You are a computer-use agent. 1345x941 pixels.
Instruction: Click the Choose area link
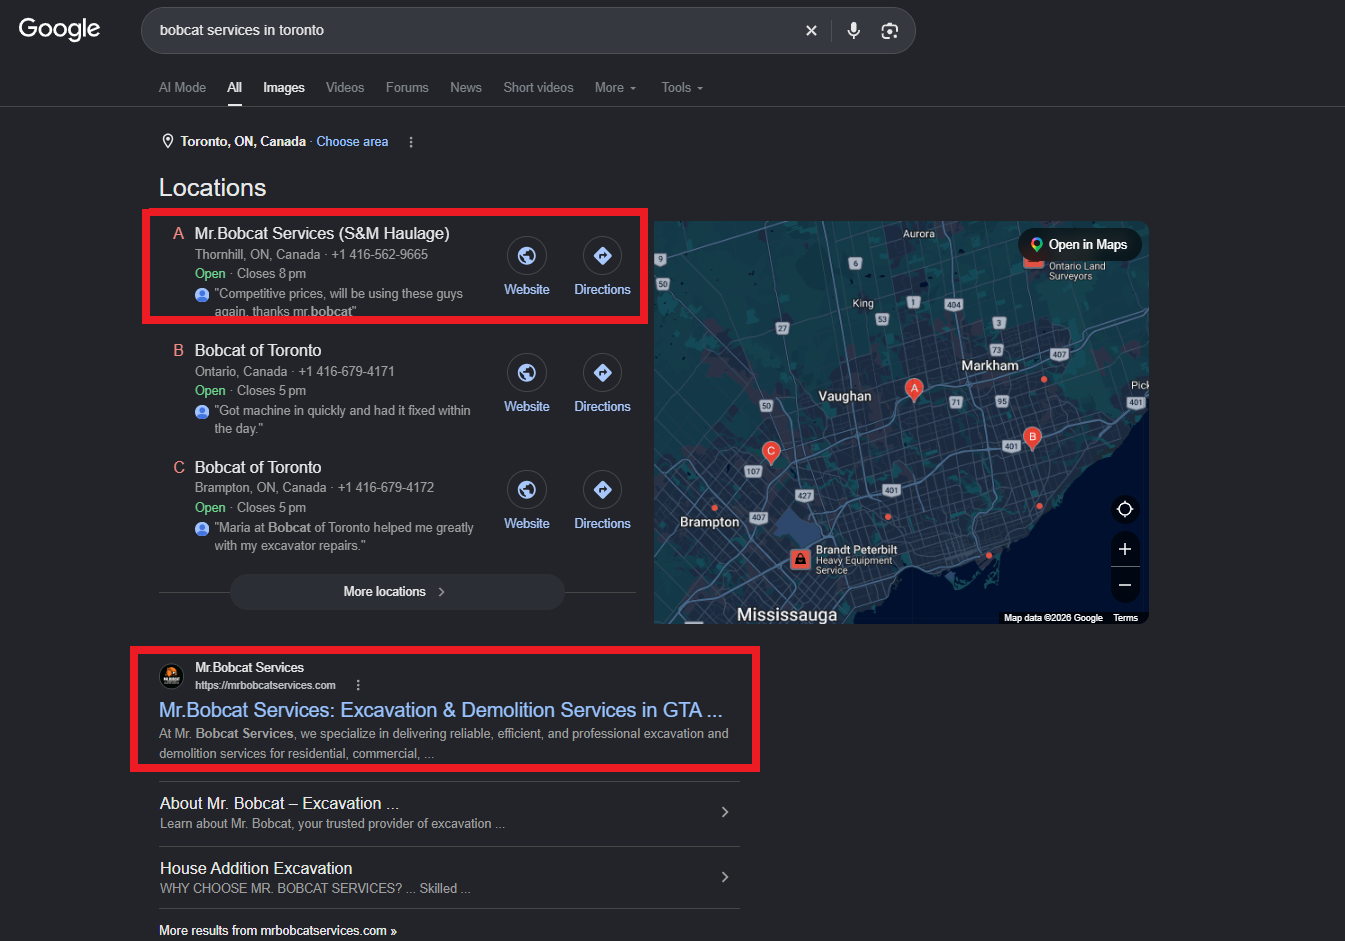[352, 142]
